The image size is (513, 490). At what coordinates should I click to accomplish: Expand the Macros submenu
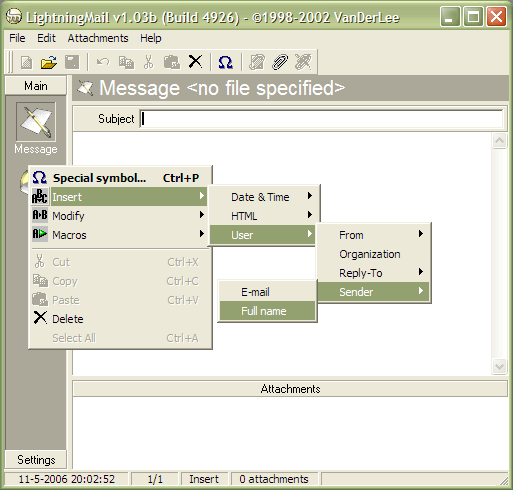(120, 235)
